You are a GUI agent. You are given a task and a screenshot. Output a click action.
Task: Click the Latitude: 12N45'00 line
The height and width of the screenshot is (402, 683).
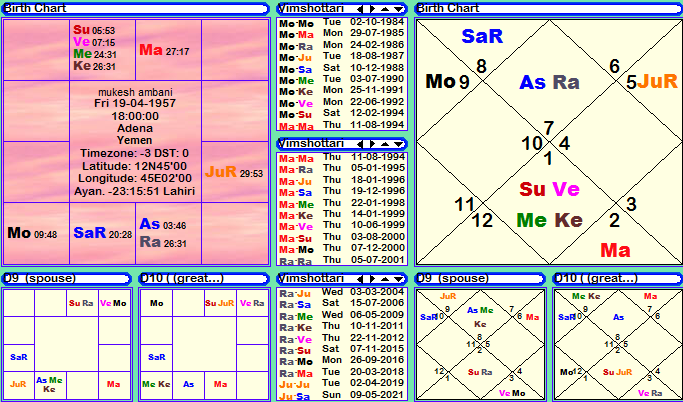pyautogui.click(x=135, y=166)
